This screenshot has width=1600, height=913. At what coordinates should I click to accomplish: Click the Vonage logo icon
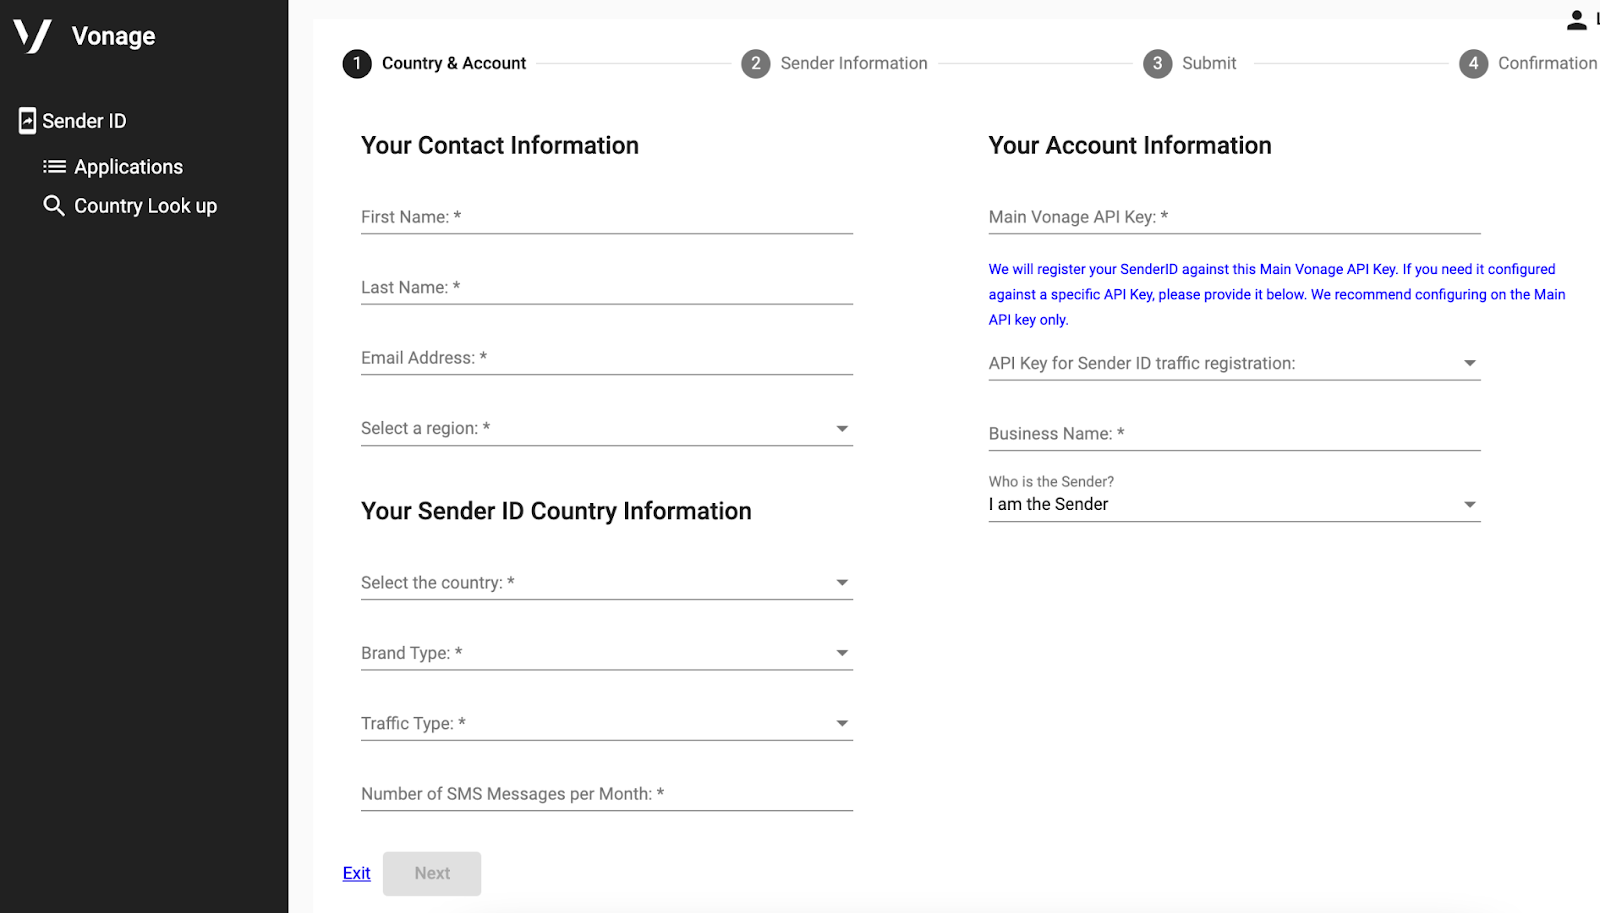point(32,36)
